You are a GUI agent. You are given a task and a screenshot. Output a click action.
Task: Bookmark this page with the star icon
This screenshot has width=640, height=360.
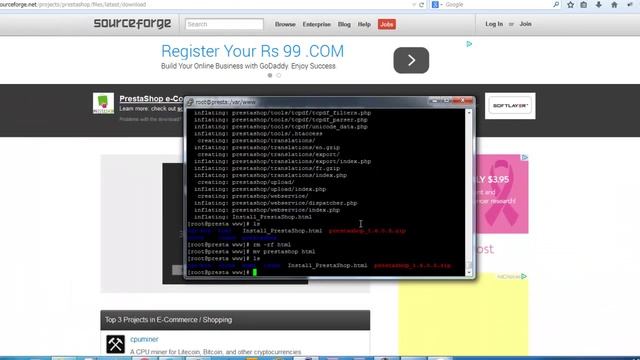(571, 4)
